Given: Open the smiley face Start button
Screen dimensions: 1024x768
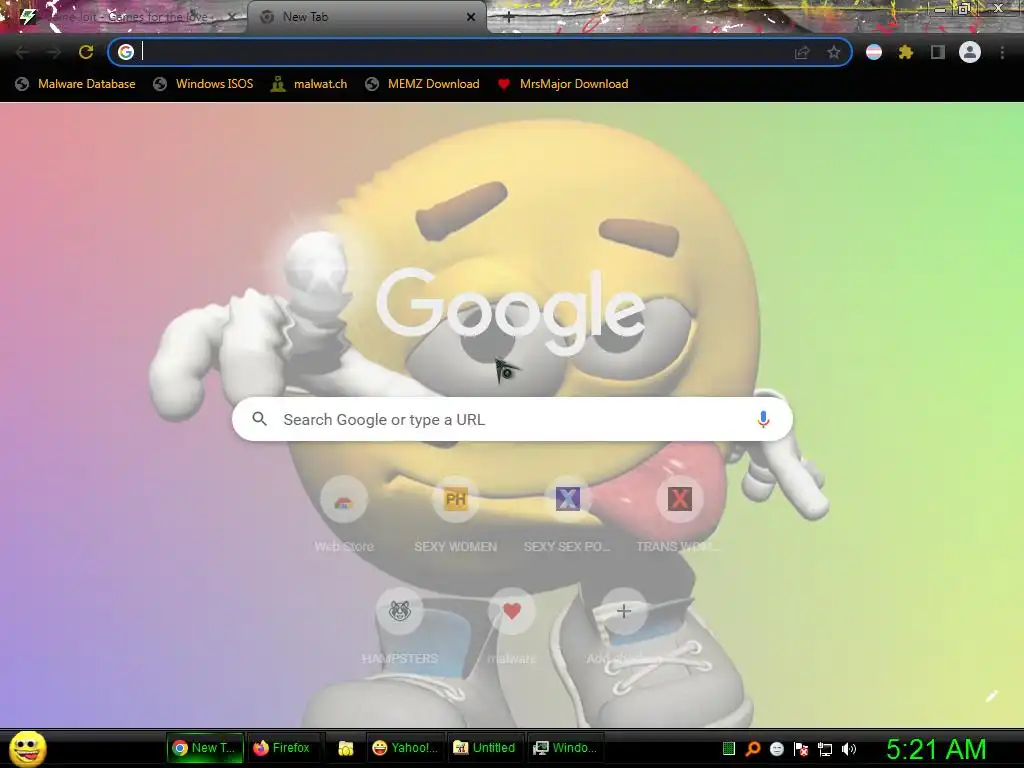Looking at the screenshot, I should (x=28, y=748).
